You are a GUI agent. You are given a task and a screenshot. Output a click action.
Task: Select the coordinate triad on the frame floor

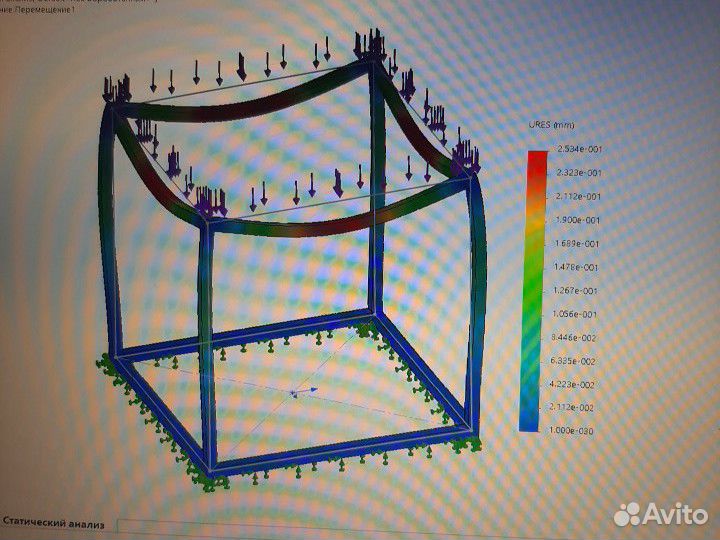302,393
